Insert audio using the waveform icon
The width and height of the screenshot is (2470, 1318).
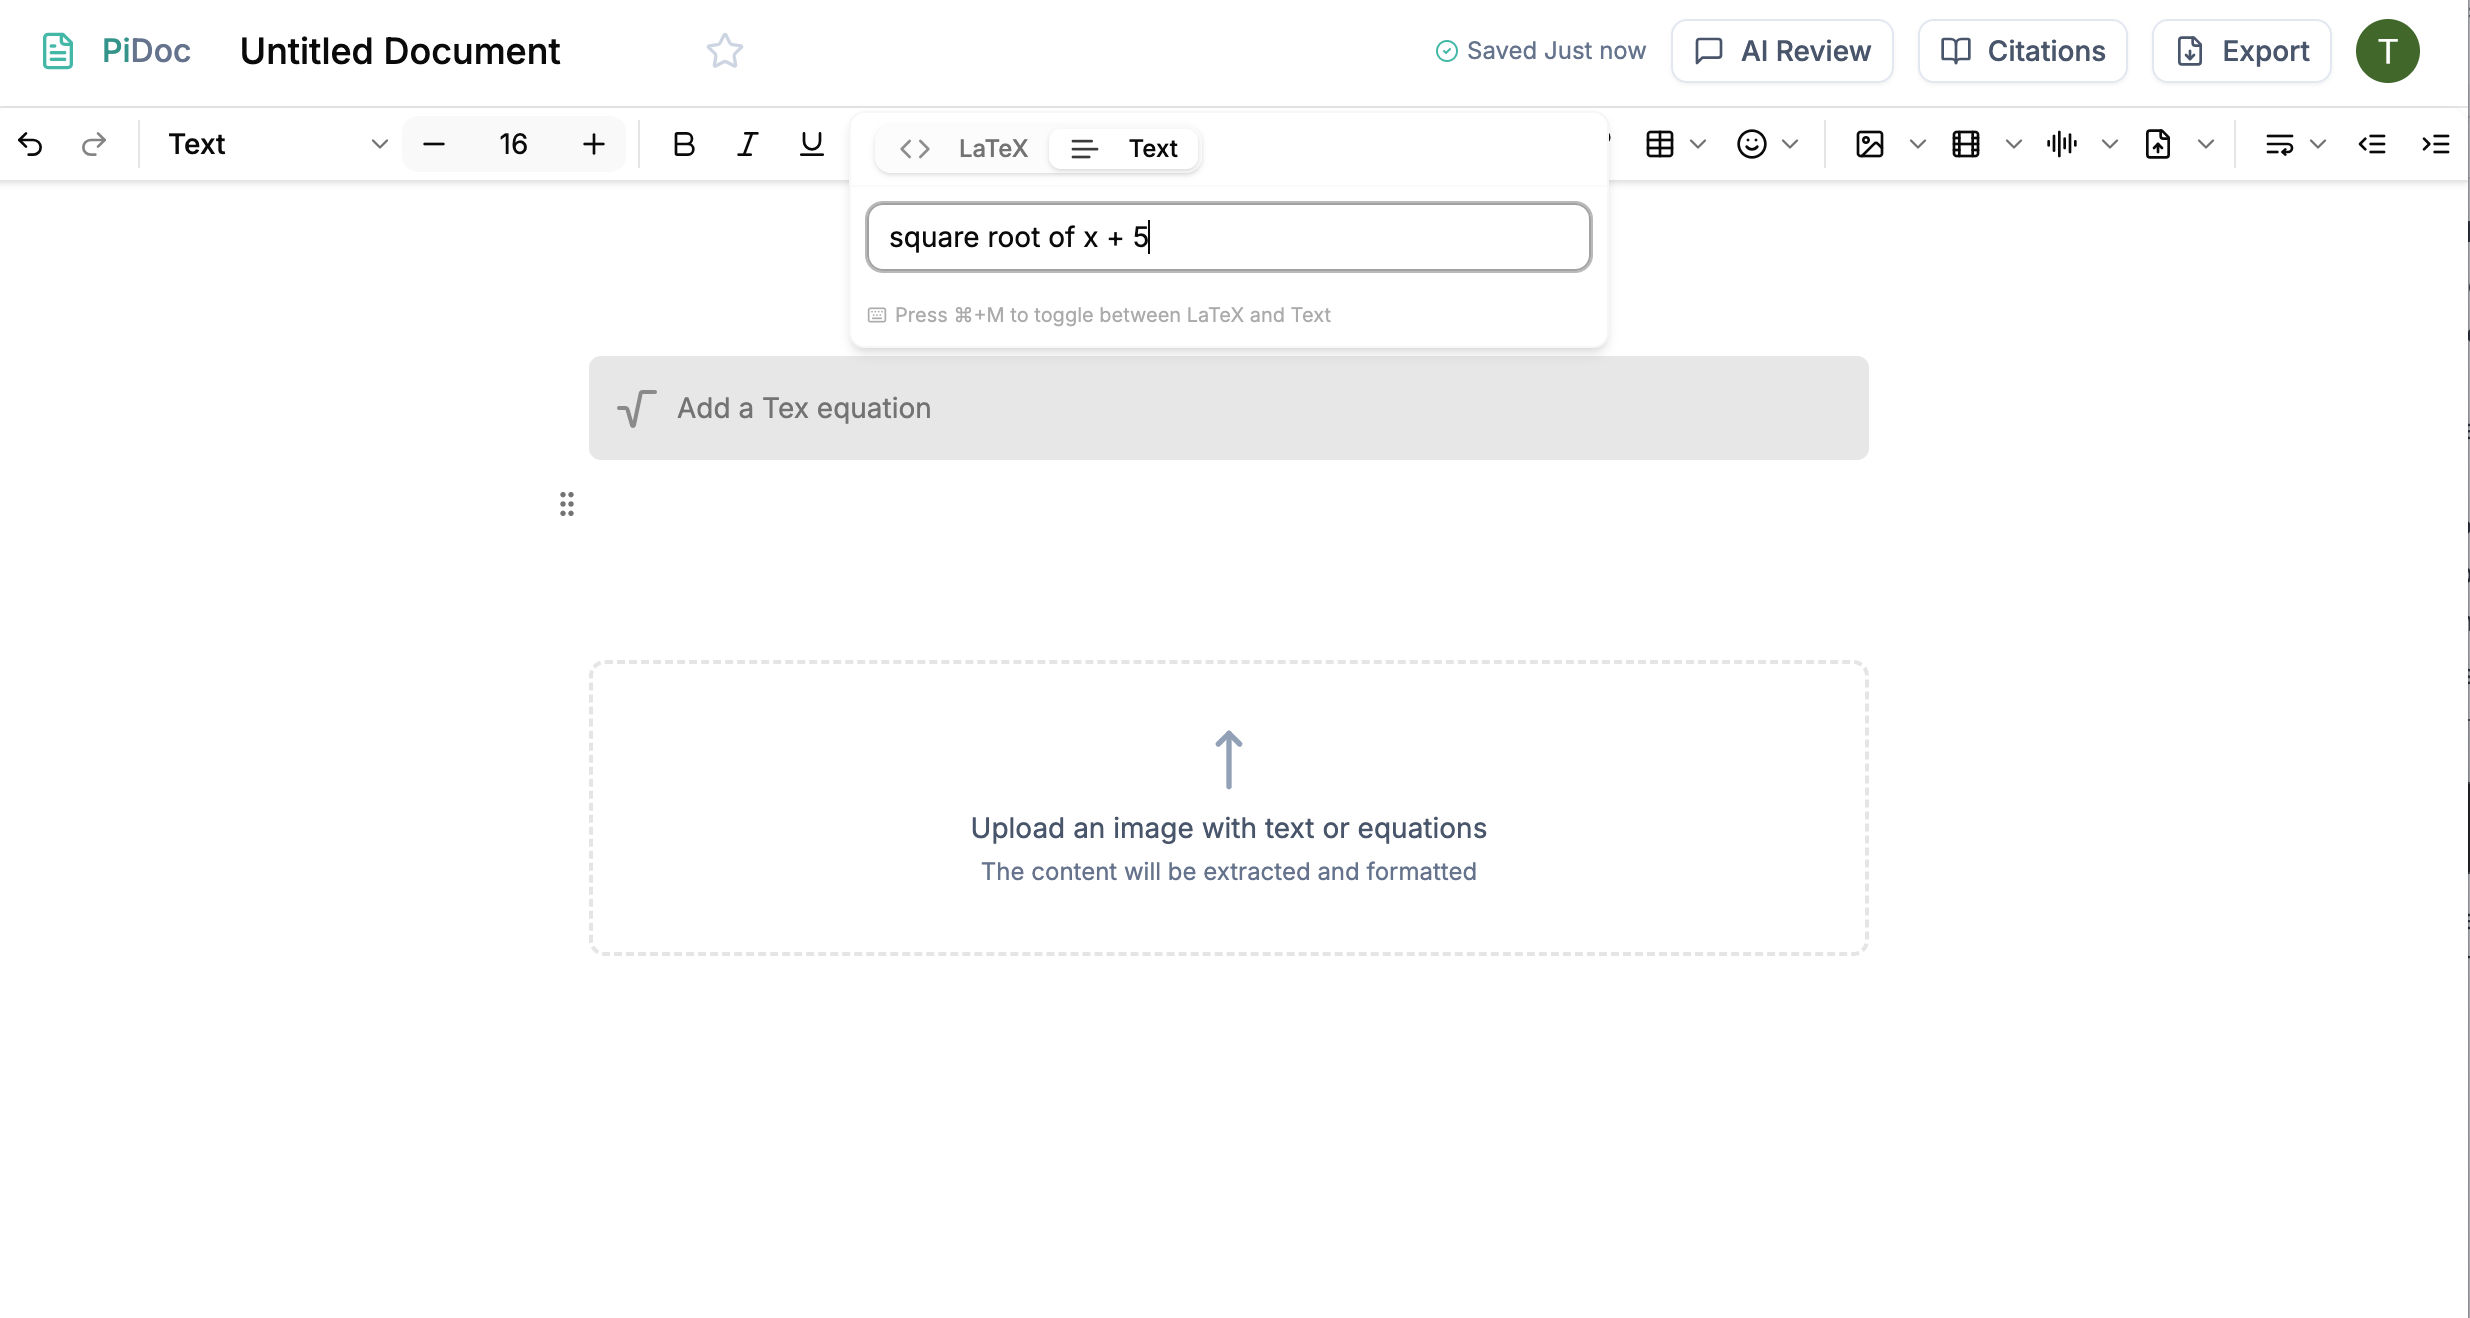pyautogui.click(x=2062, y=144)
